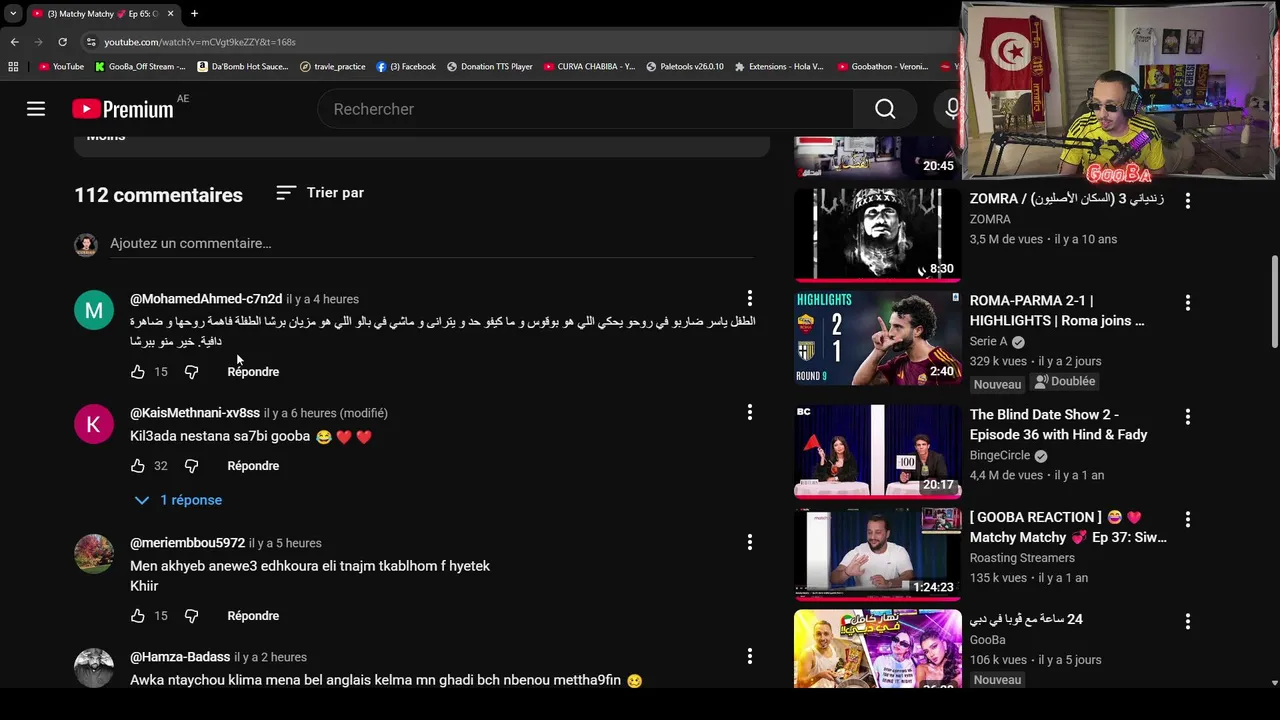Open Donation TTS Player bookmark
Viewport: 1280px width, 720px height.
point(490,67)
